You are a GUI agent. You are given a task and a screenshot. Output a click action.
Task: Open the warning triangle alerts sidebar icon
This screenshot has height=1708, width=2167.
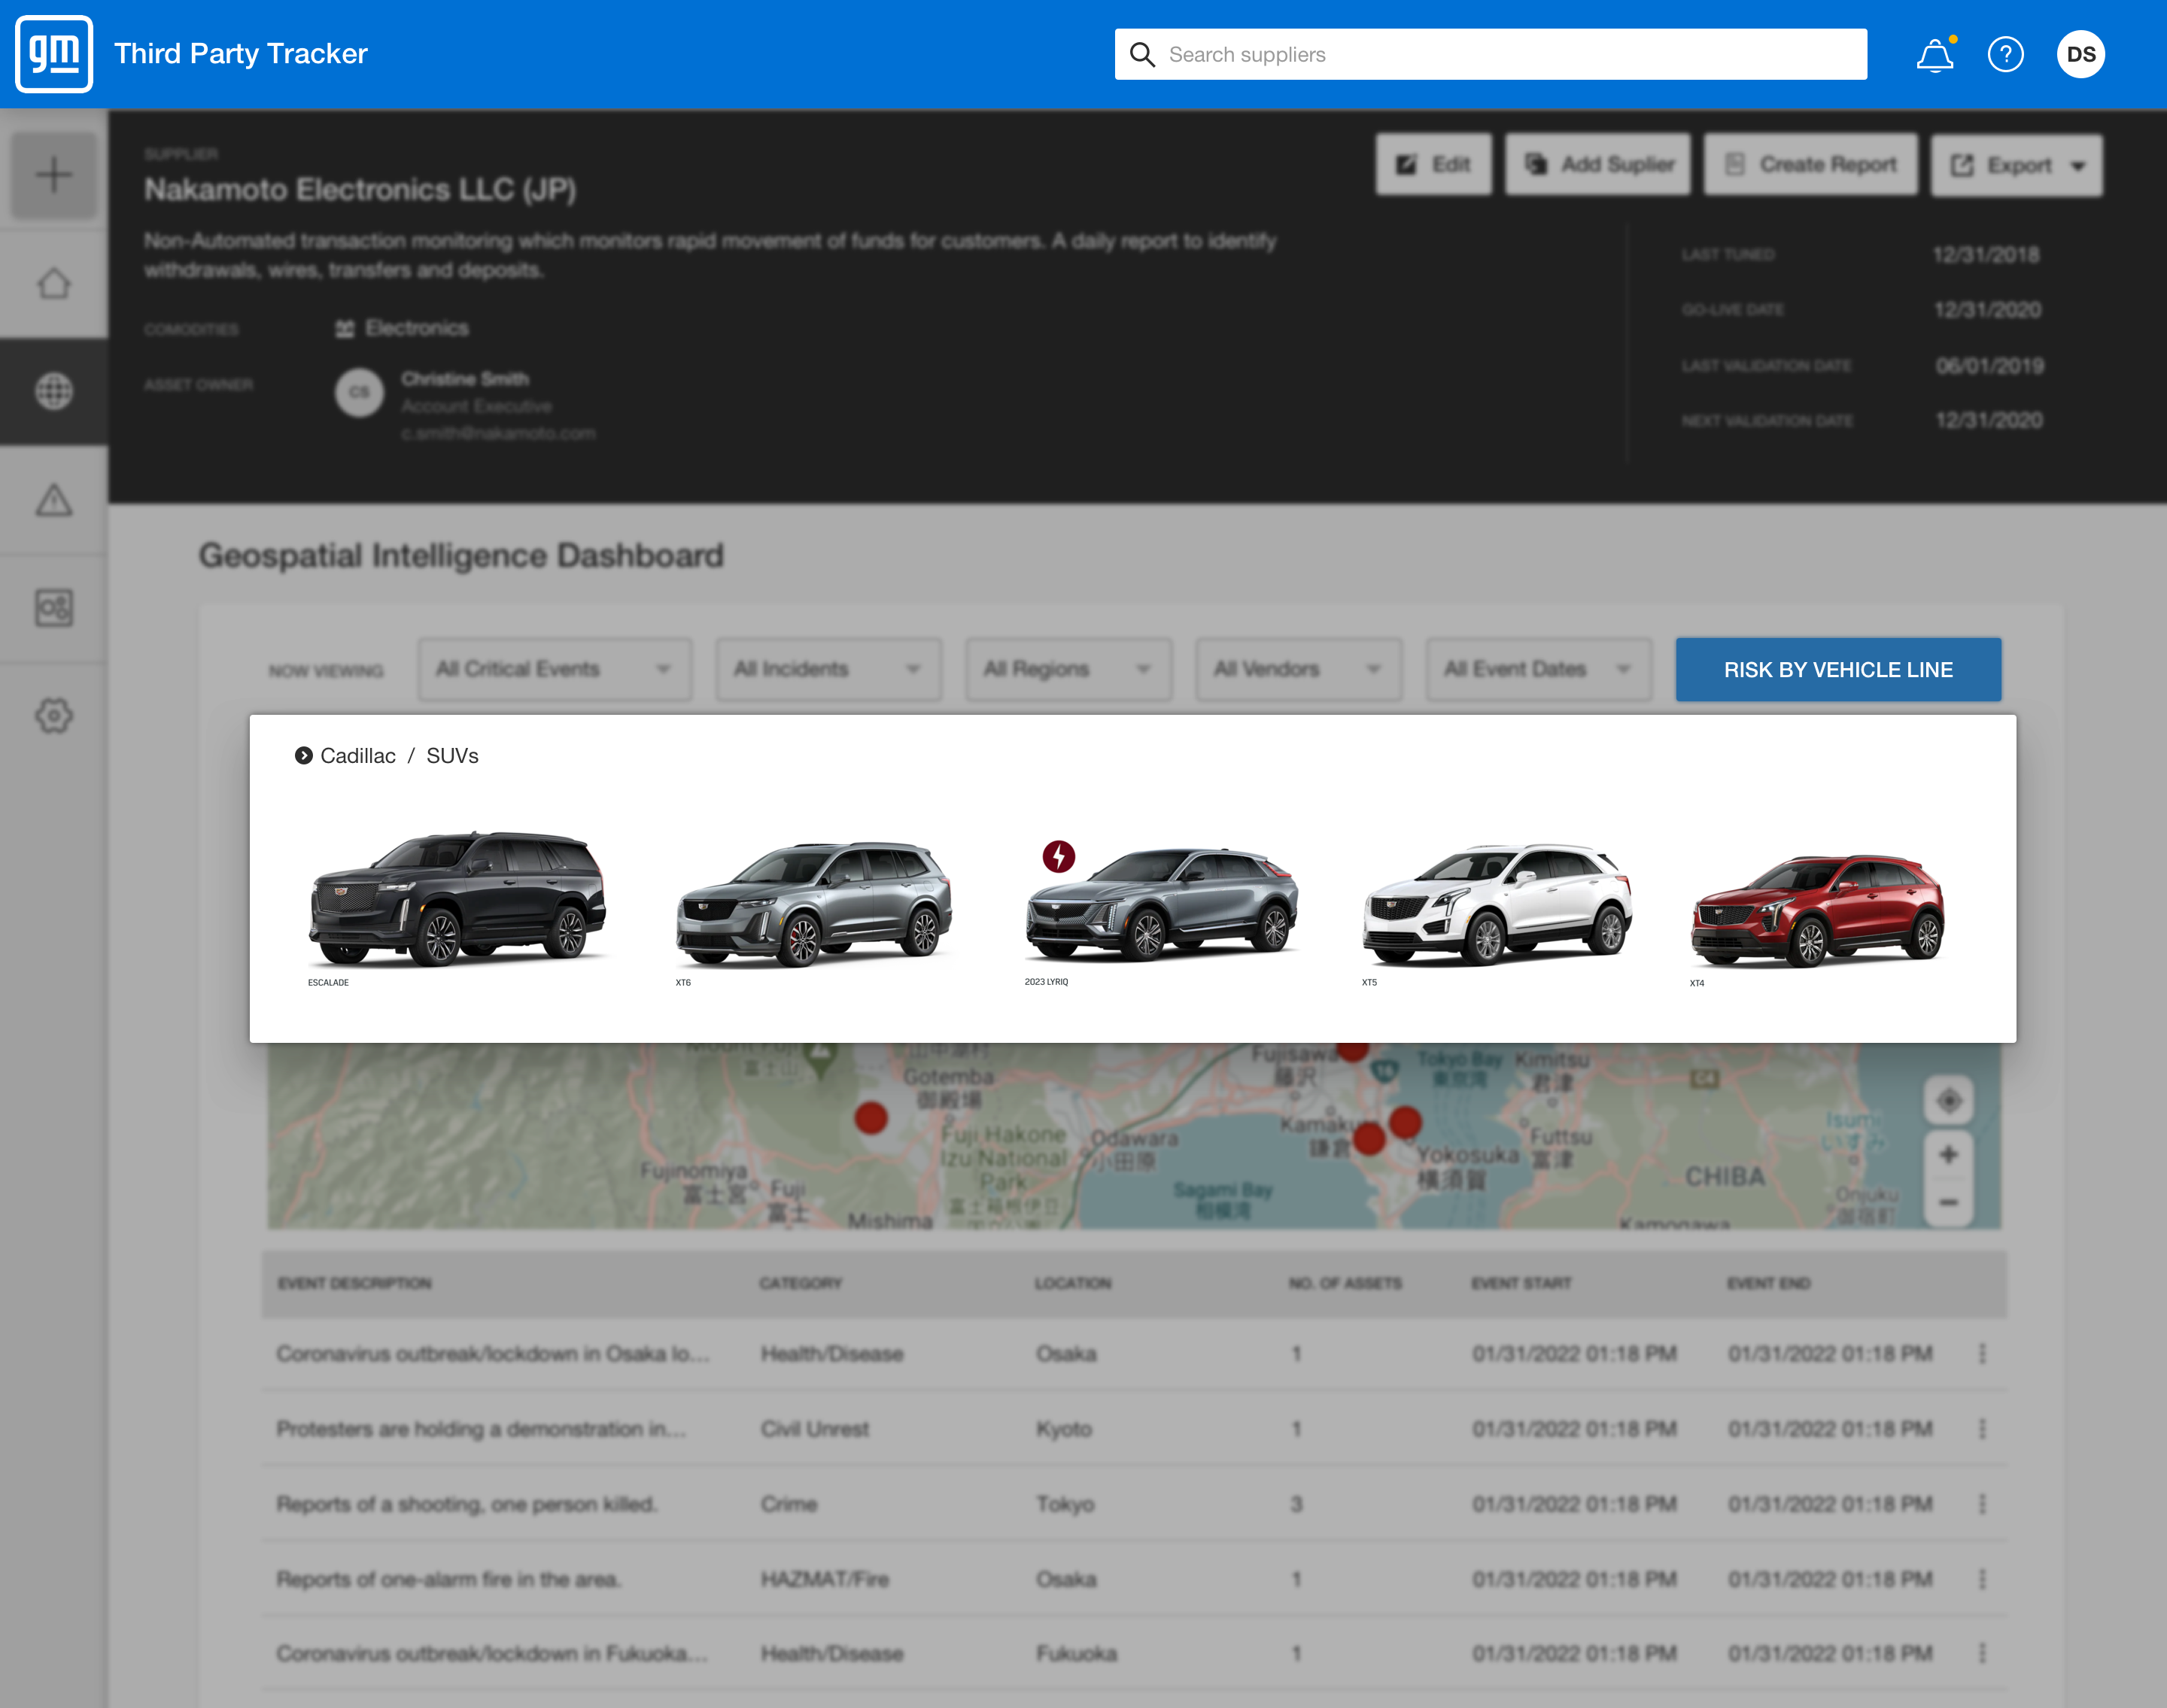(x=54, y=499)
